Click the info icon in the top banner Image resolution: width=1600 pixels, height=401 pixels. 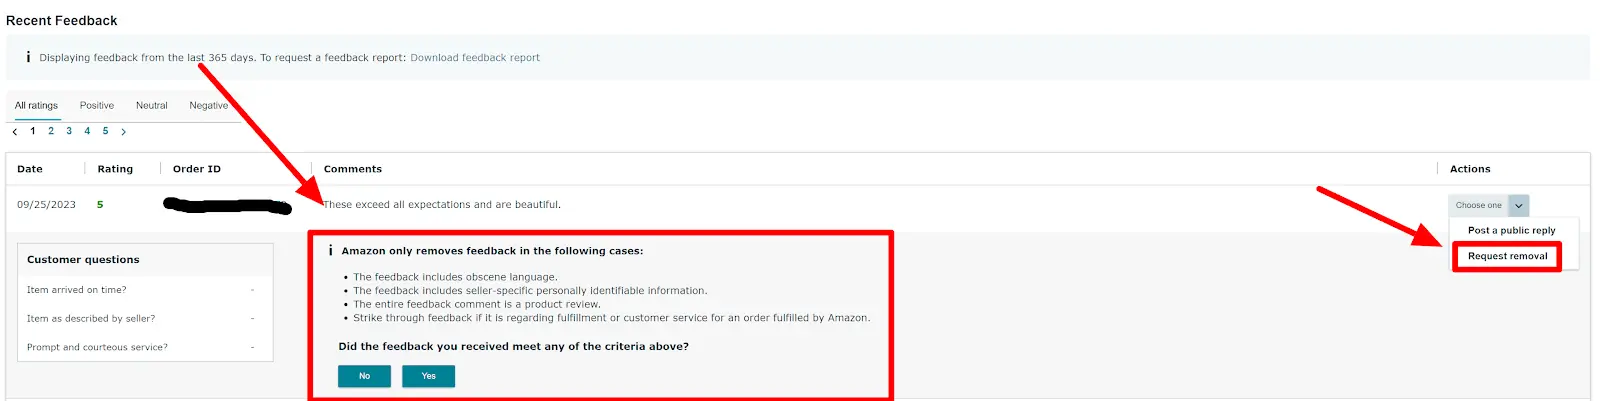coord(28,57)
